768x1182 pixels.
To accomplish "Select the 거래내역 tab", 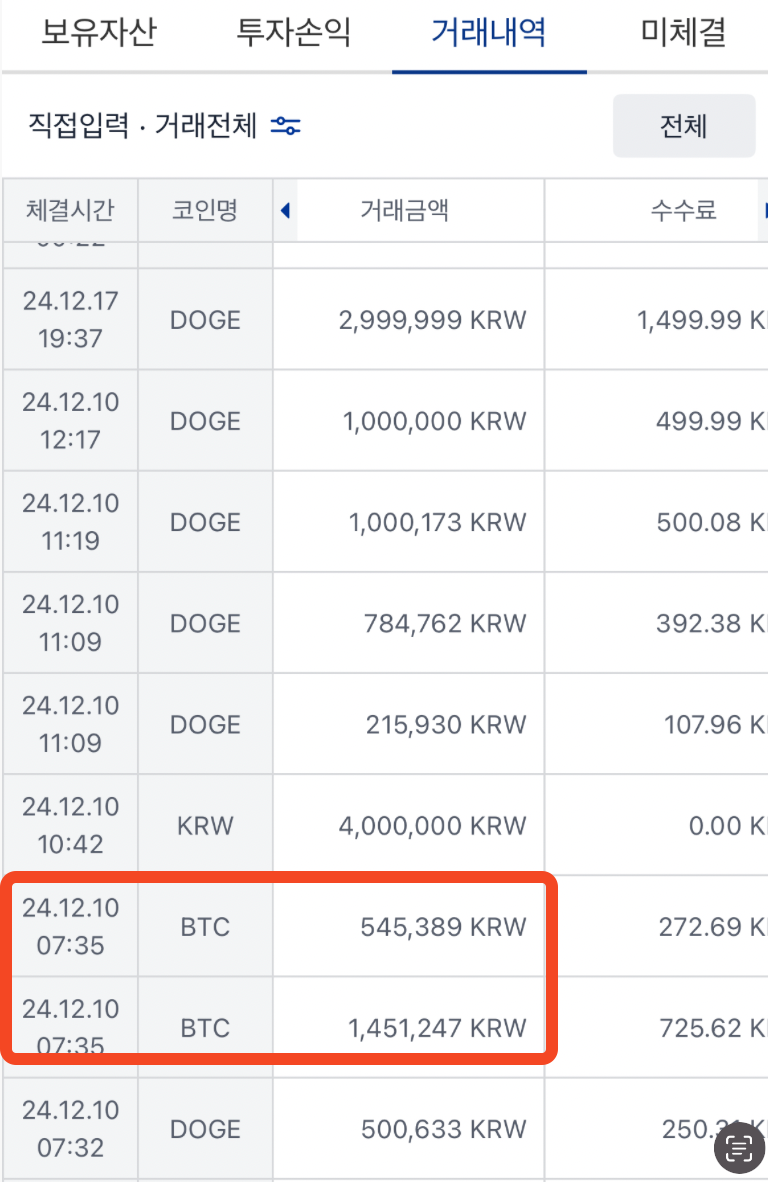I will (x=489, y=33).
